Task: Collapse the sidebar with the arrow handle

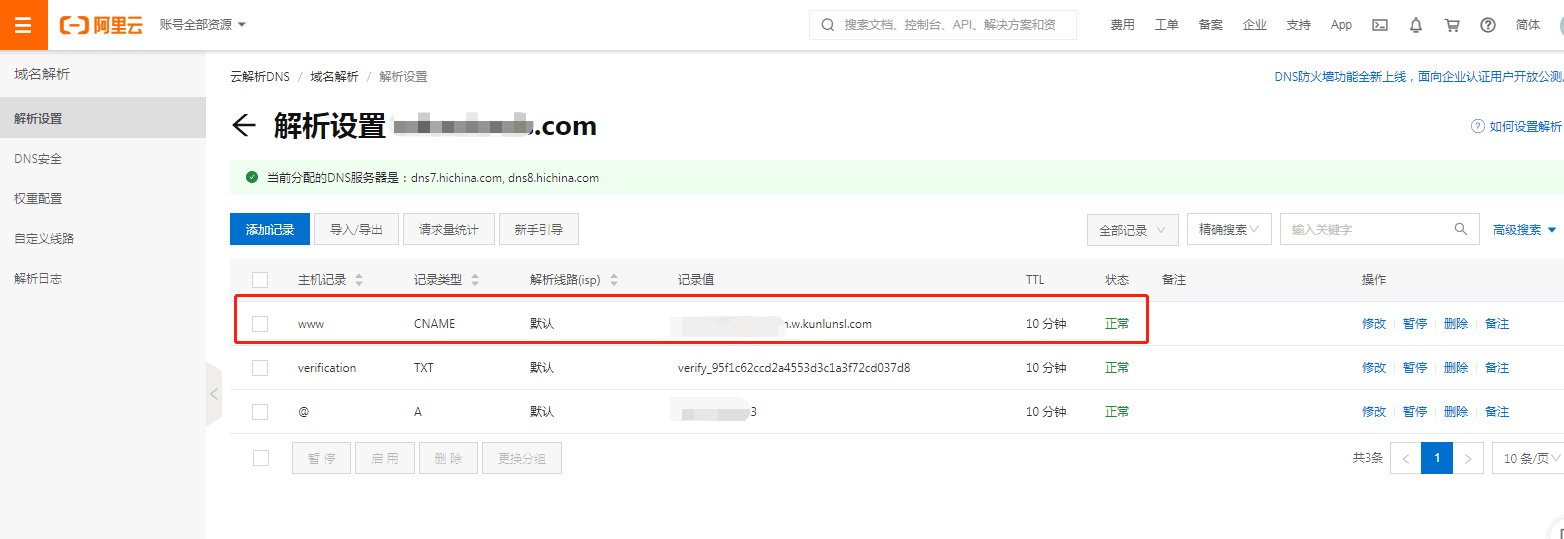Action: [213, 394]
